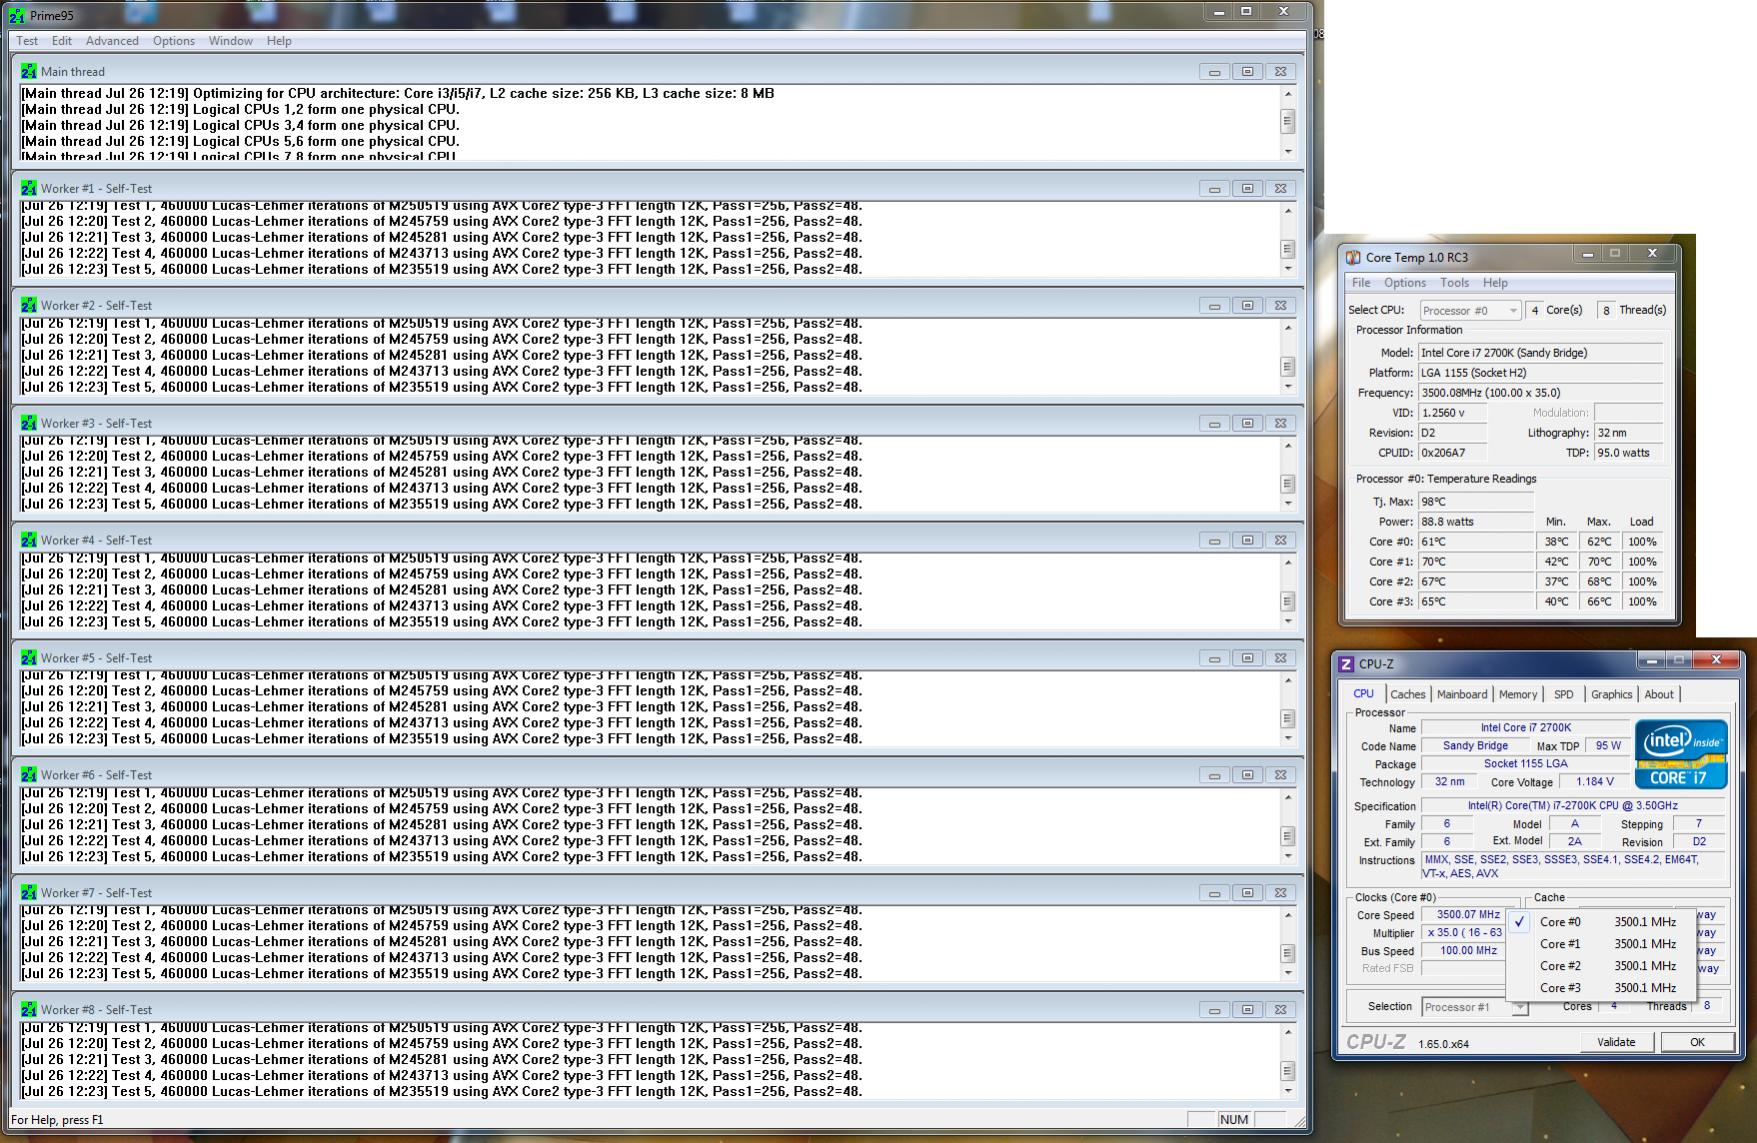The width and height of the screenshot is (1757, 1143).
Task: Minimize the Worker #7 child window
Action: (x=1214, y=894)
